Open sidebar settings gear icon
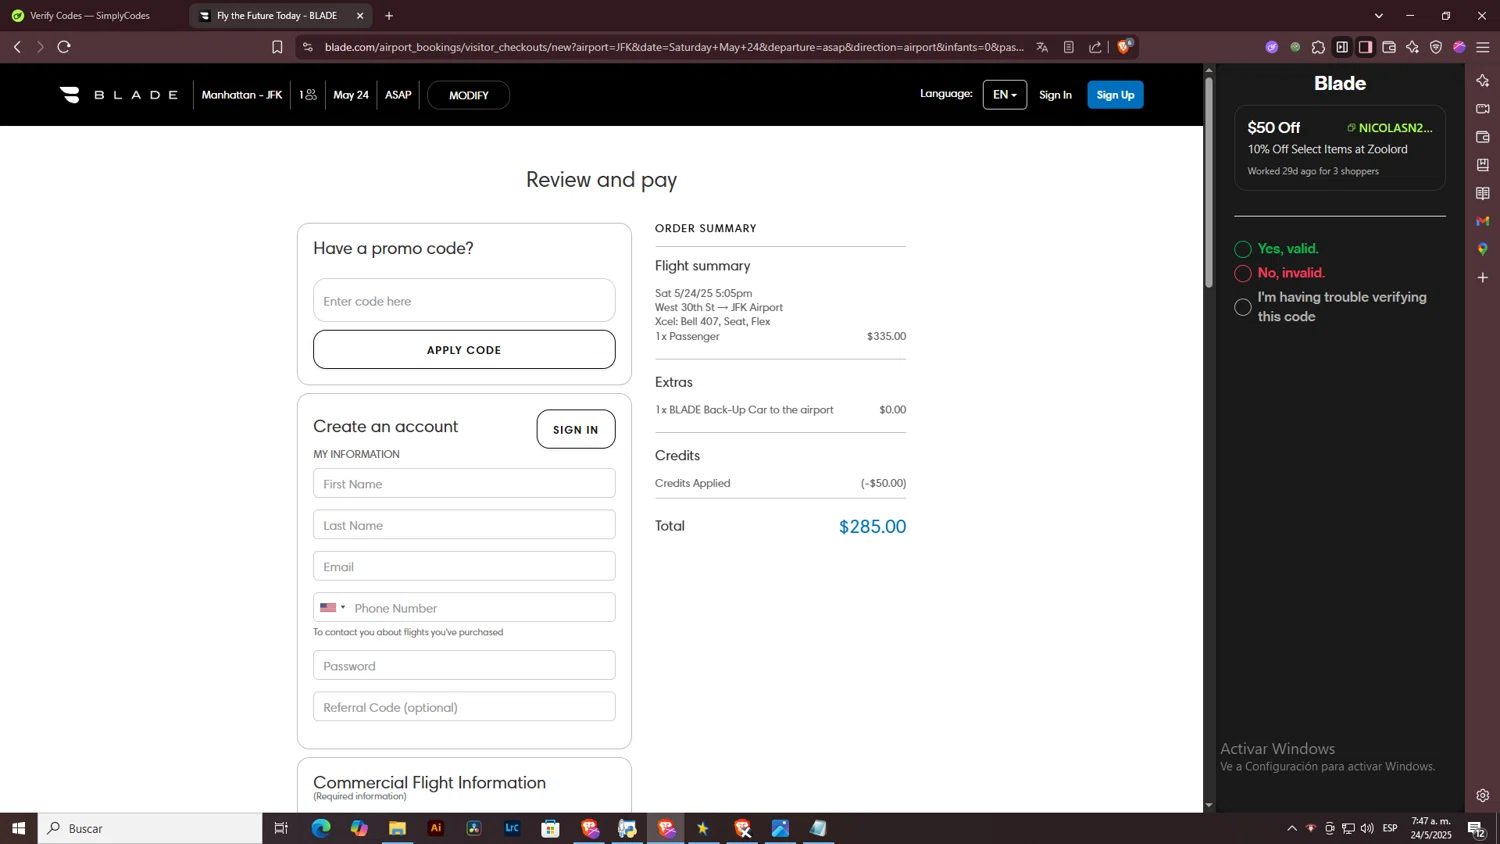The height and width of the screenshot is (844, 1500). pos(1483,796)
